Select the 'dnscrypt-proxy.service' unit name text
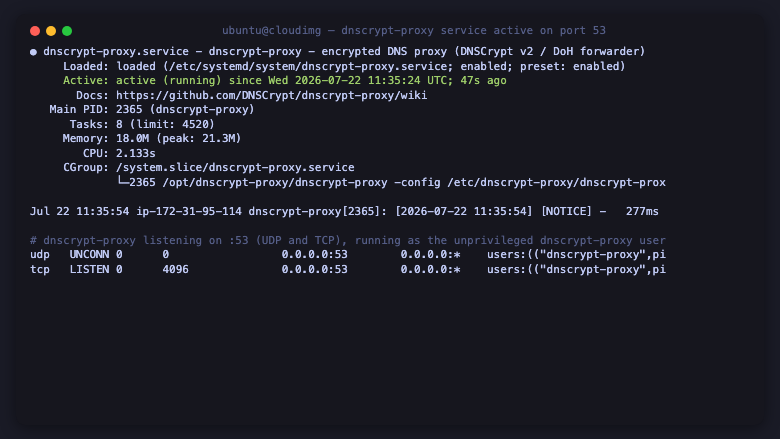780x439 pixels. pos(116,51)
